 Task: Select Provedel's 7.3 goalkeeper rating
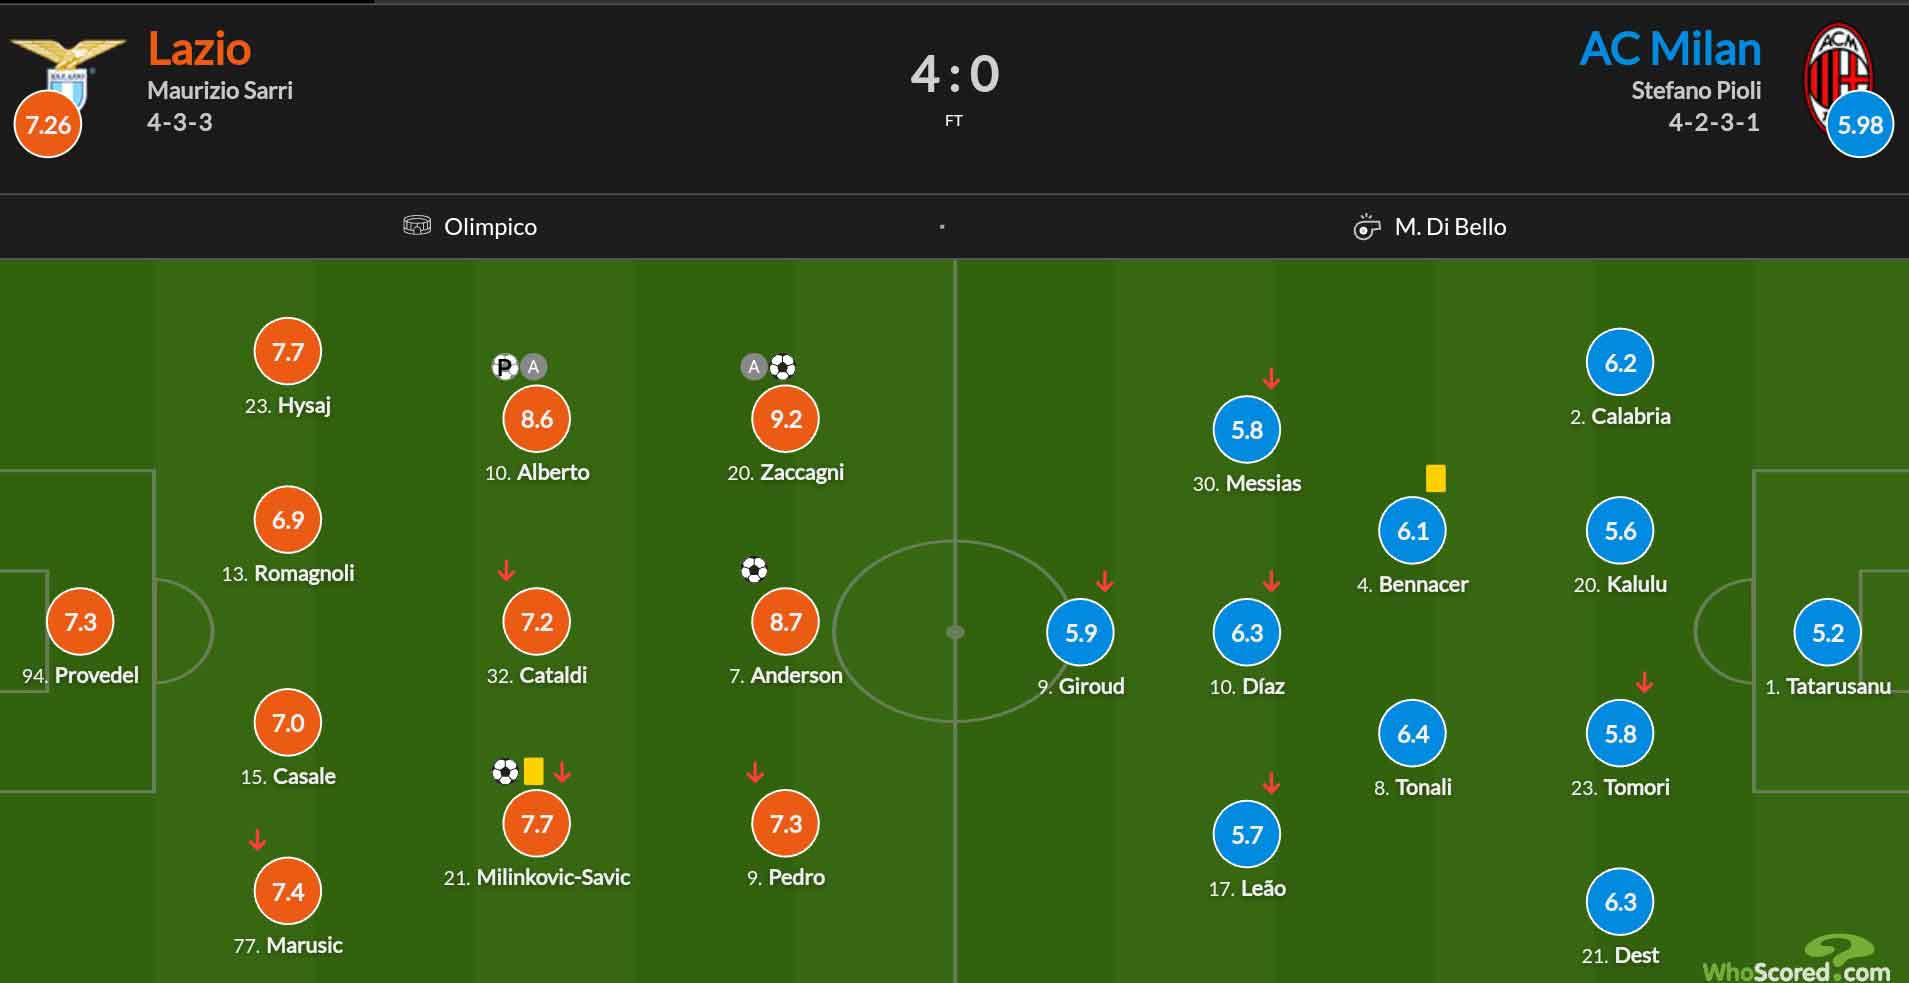[80, 622]
